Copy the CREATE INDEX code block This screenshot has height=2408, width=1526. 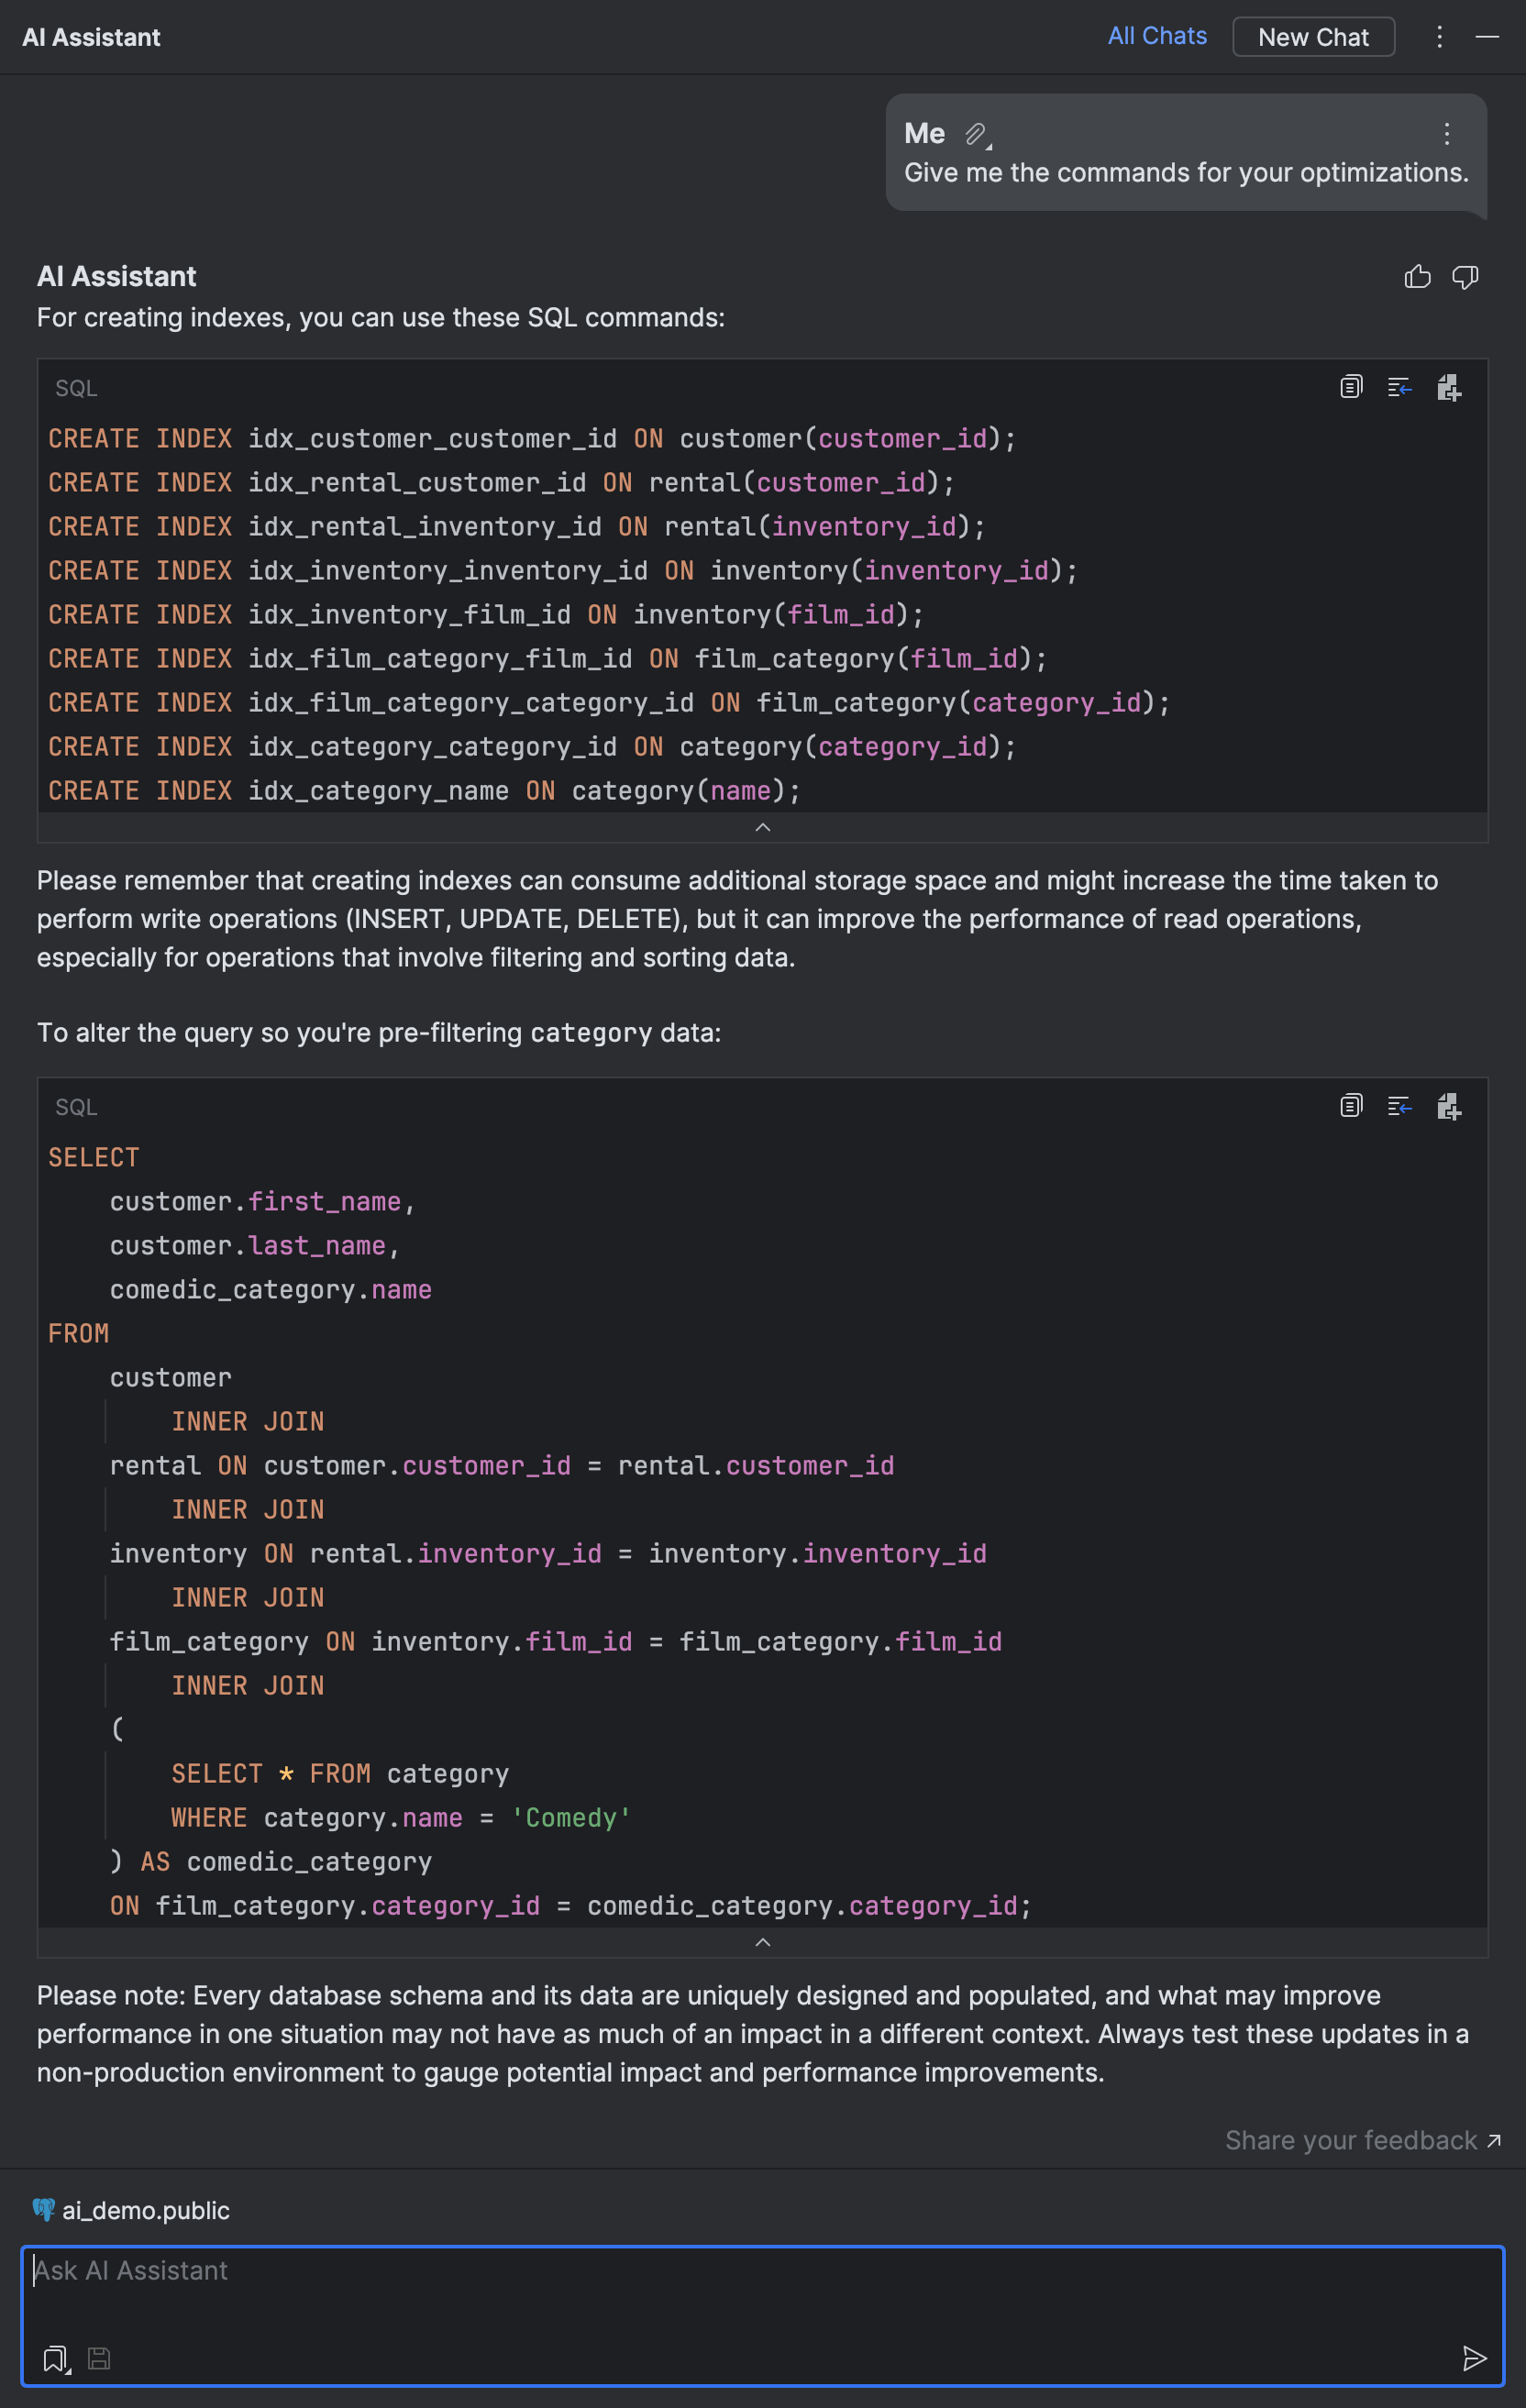click(1351, 388)
